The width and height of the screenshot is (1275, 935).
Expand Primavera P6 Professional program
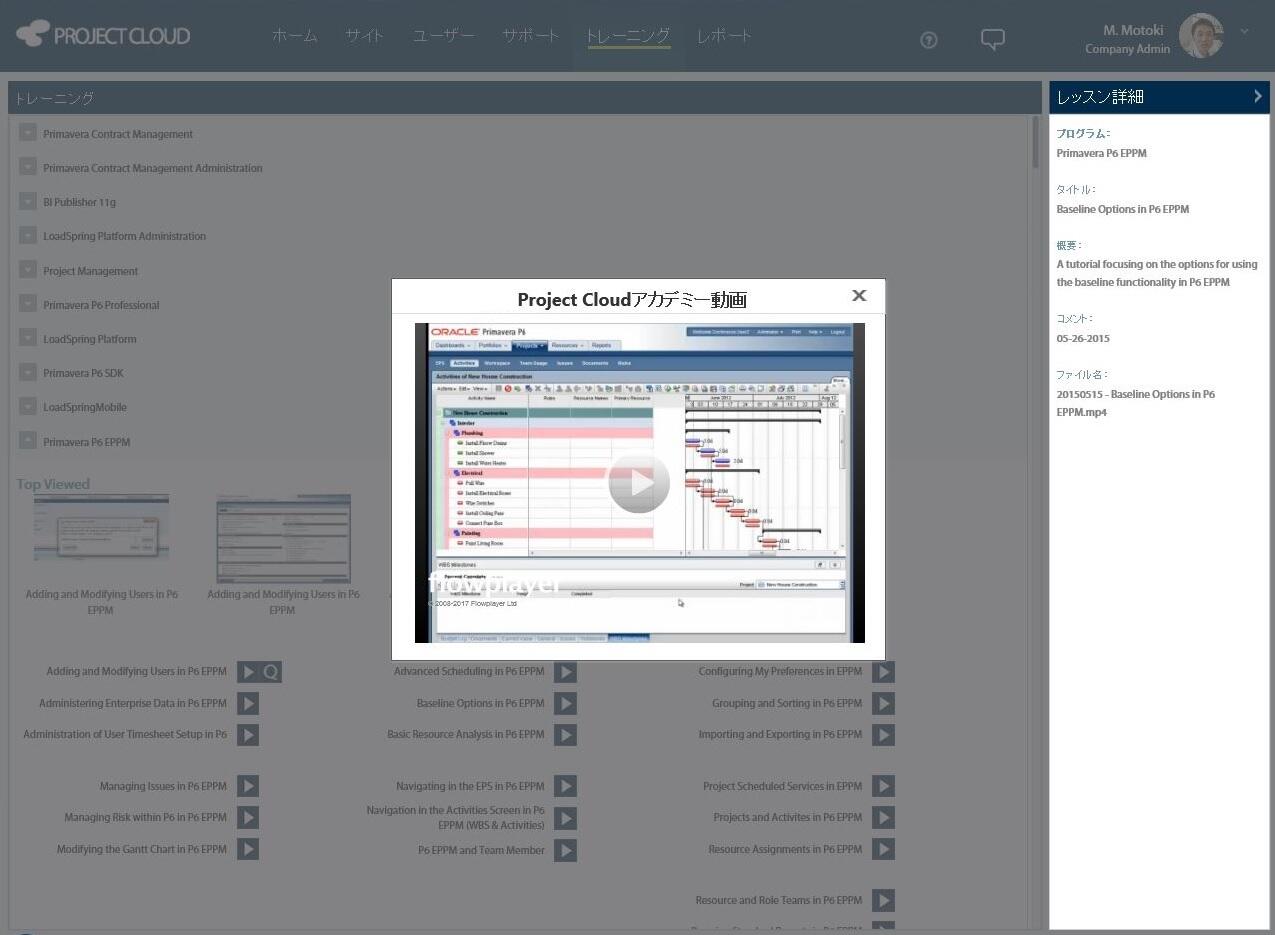[28, 304]
